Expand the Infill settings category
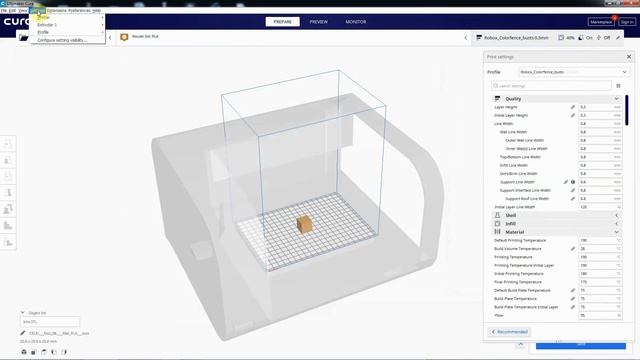 (557, 224)
